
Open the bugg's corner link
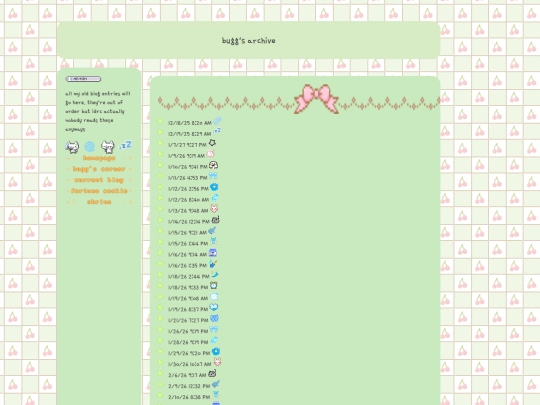coord(99,169)
